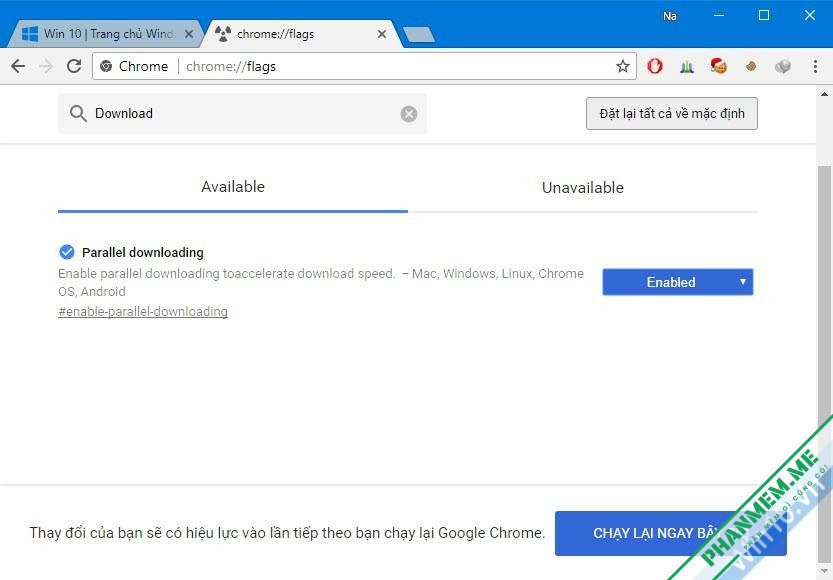The image size is (833, 580).
Task: Click the scroll up arrow on scrollbar
Action: tap(824, 94)
